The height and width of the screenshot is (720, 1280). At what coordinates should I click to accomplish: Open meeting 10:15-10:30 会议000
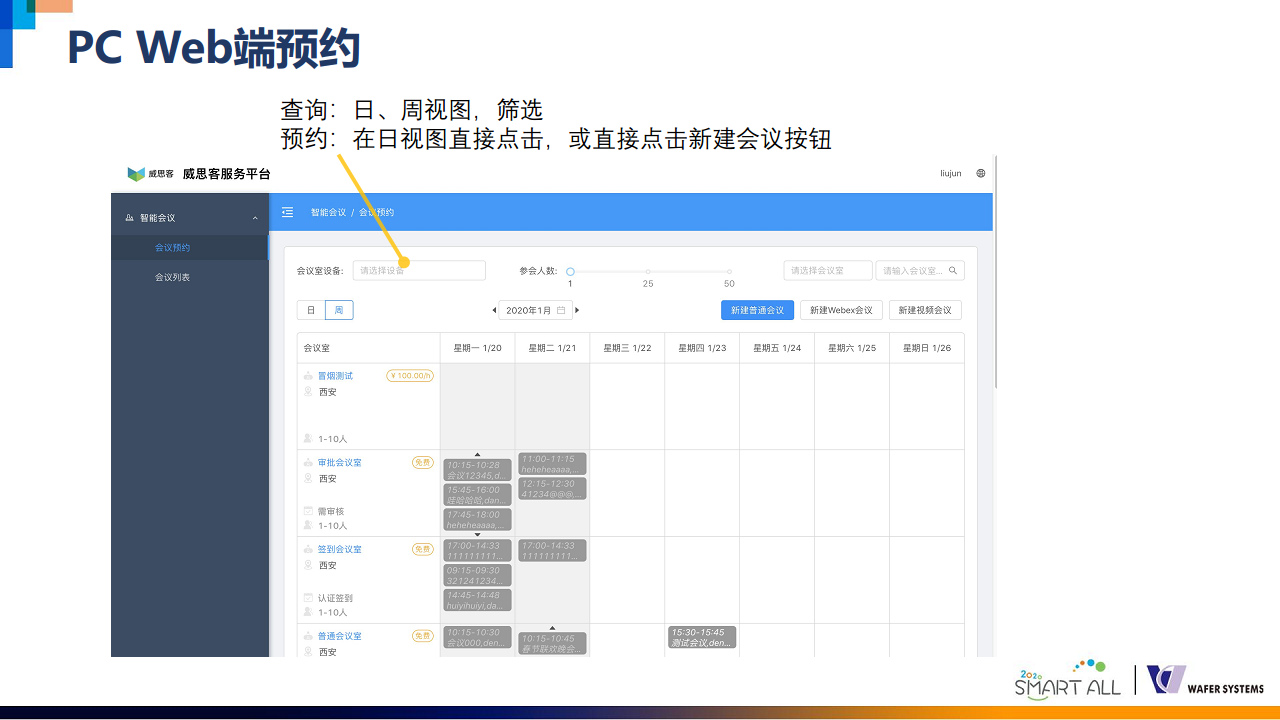(x=477, y=637)
